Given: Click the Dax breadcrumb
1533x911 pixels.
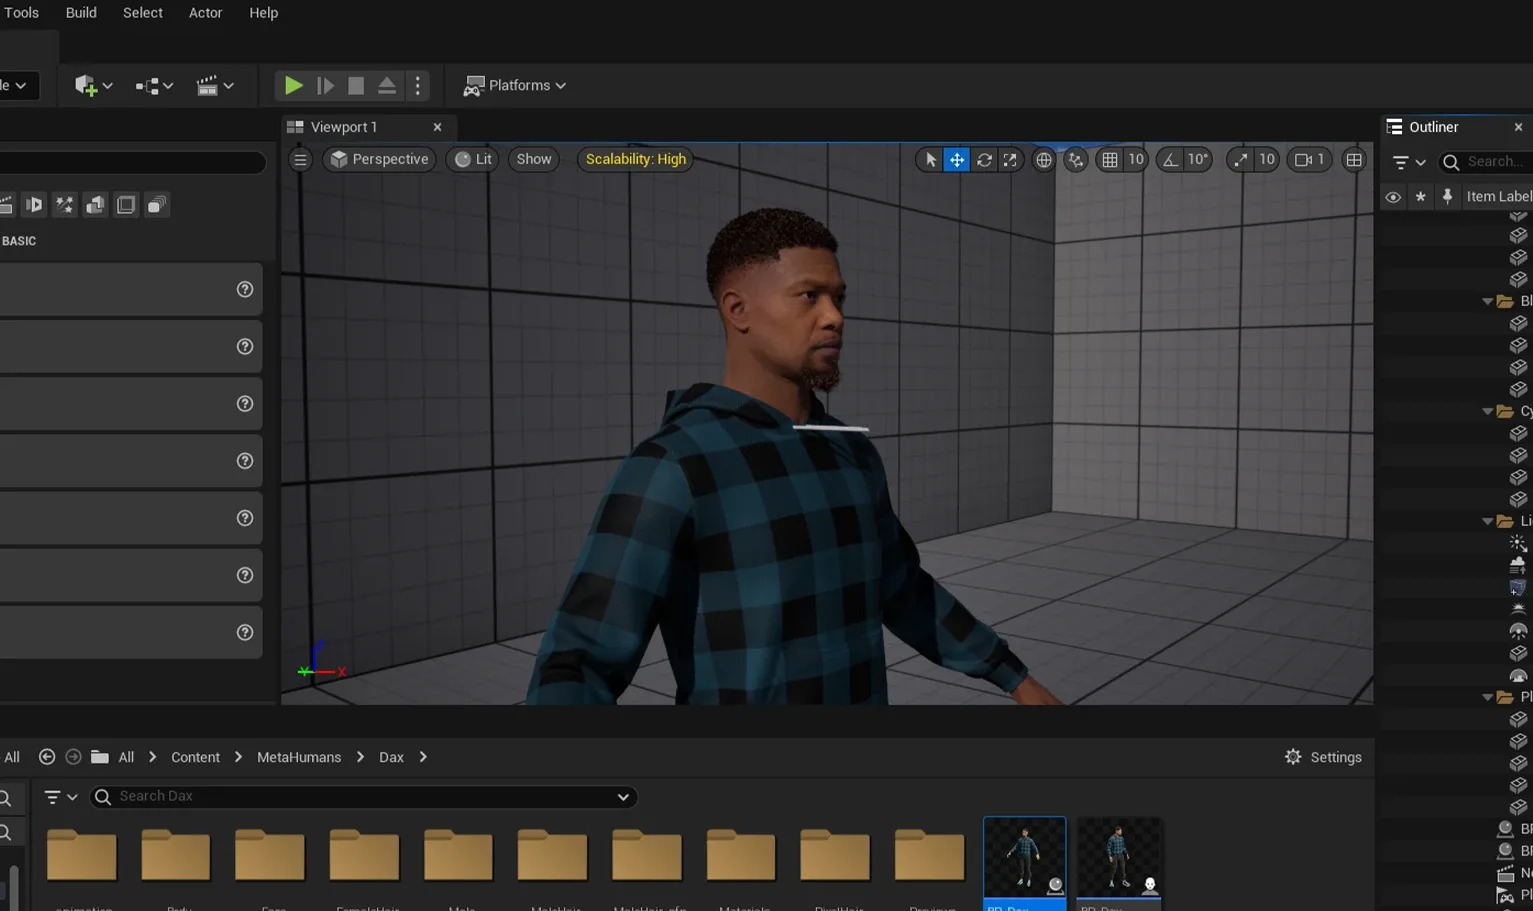Looking at the screenshot, I should [x=391, y=758].
